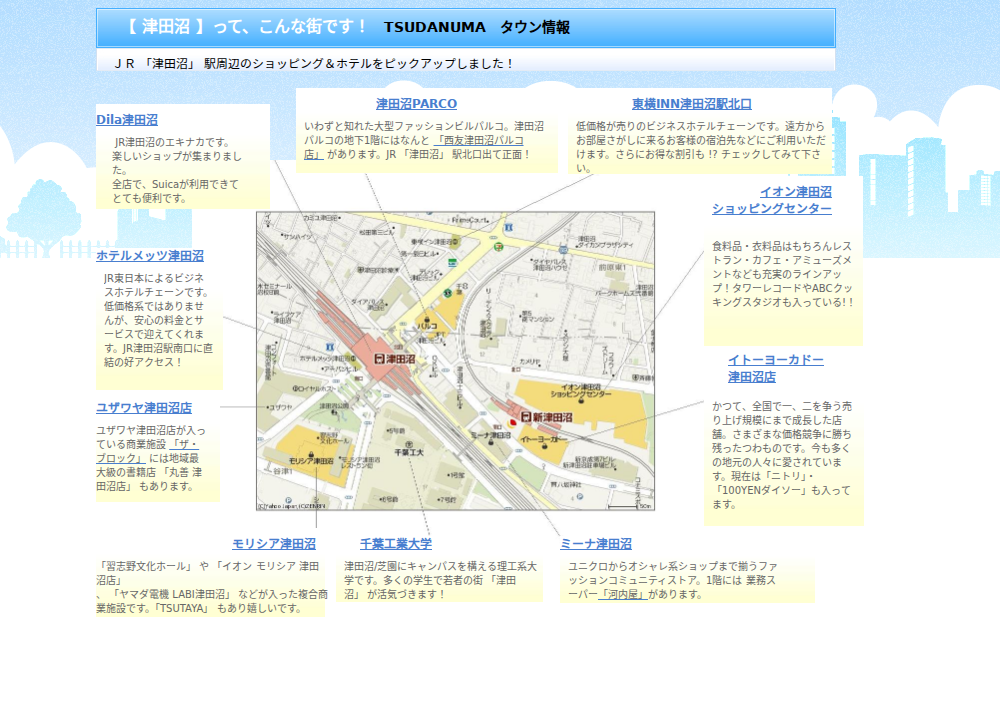Click the blue icon near ホテルメッツ on map

(x=330, y=347)
